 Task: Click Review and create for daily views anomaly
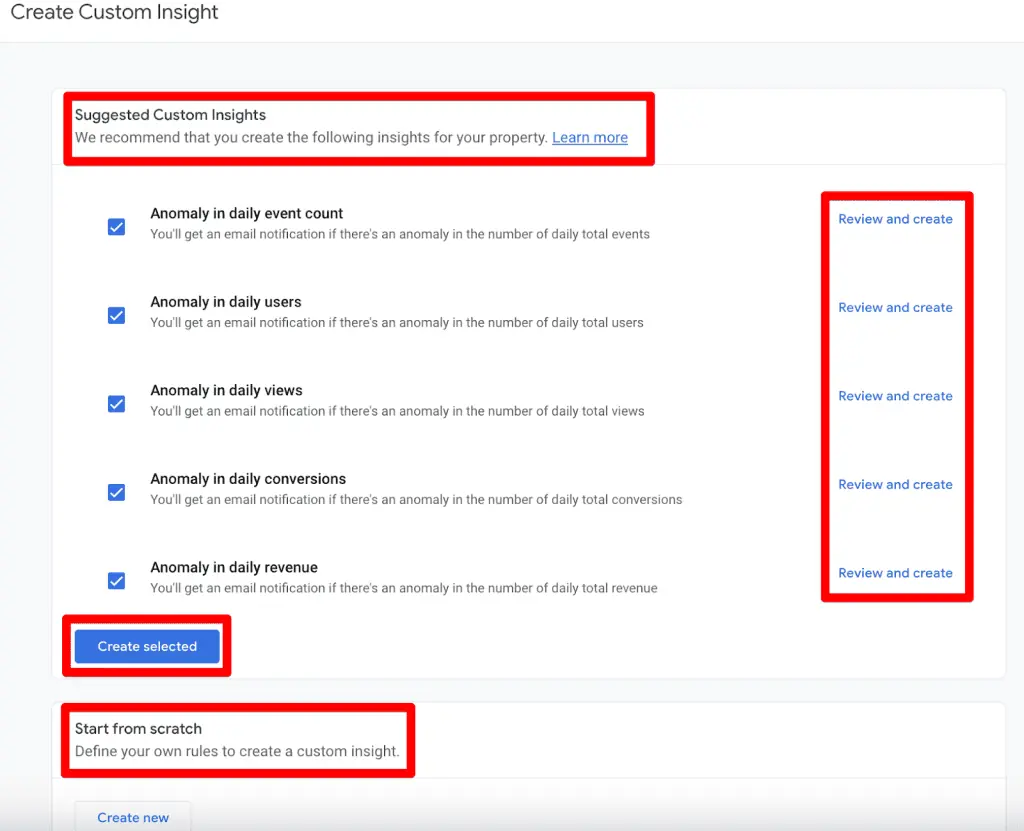895,396
